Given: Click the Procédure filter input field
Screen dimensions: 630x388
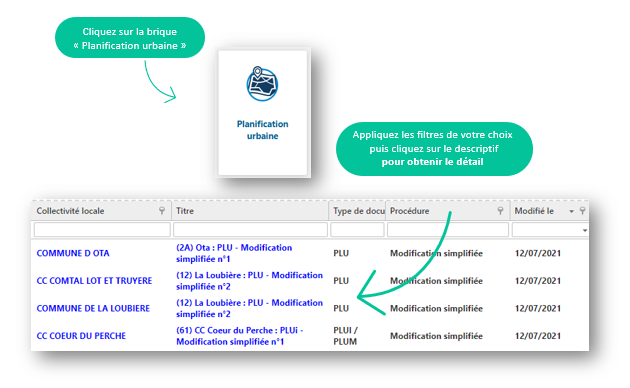Looking at the screenshot, I should [448, 230].
